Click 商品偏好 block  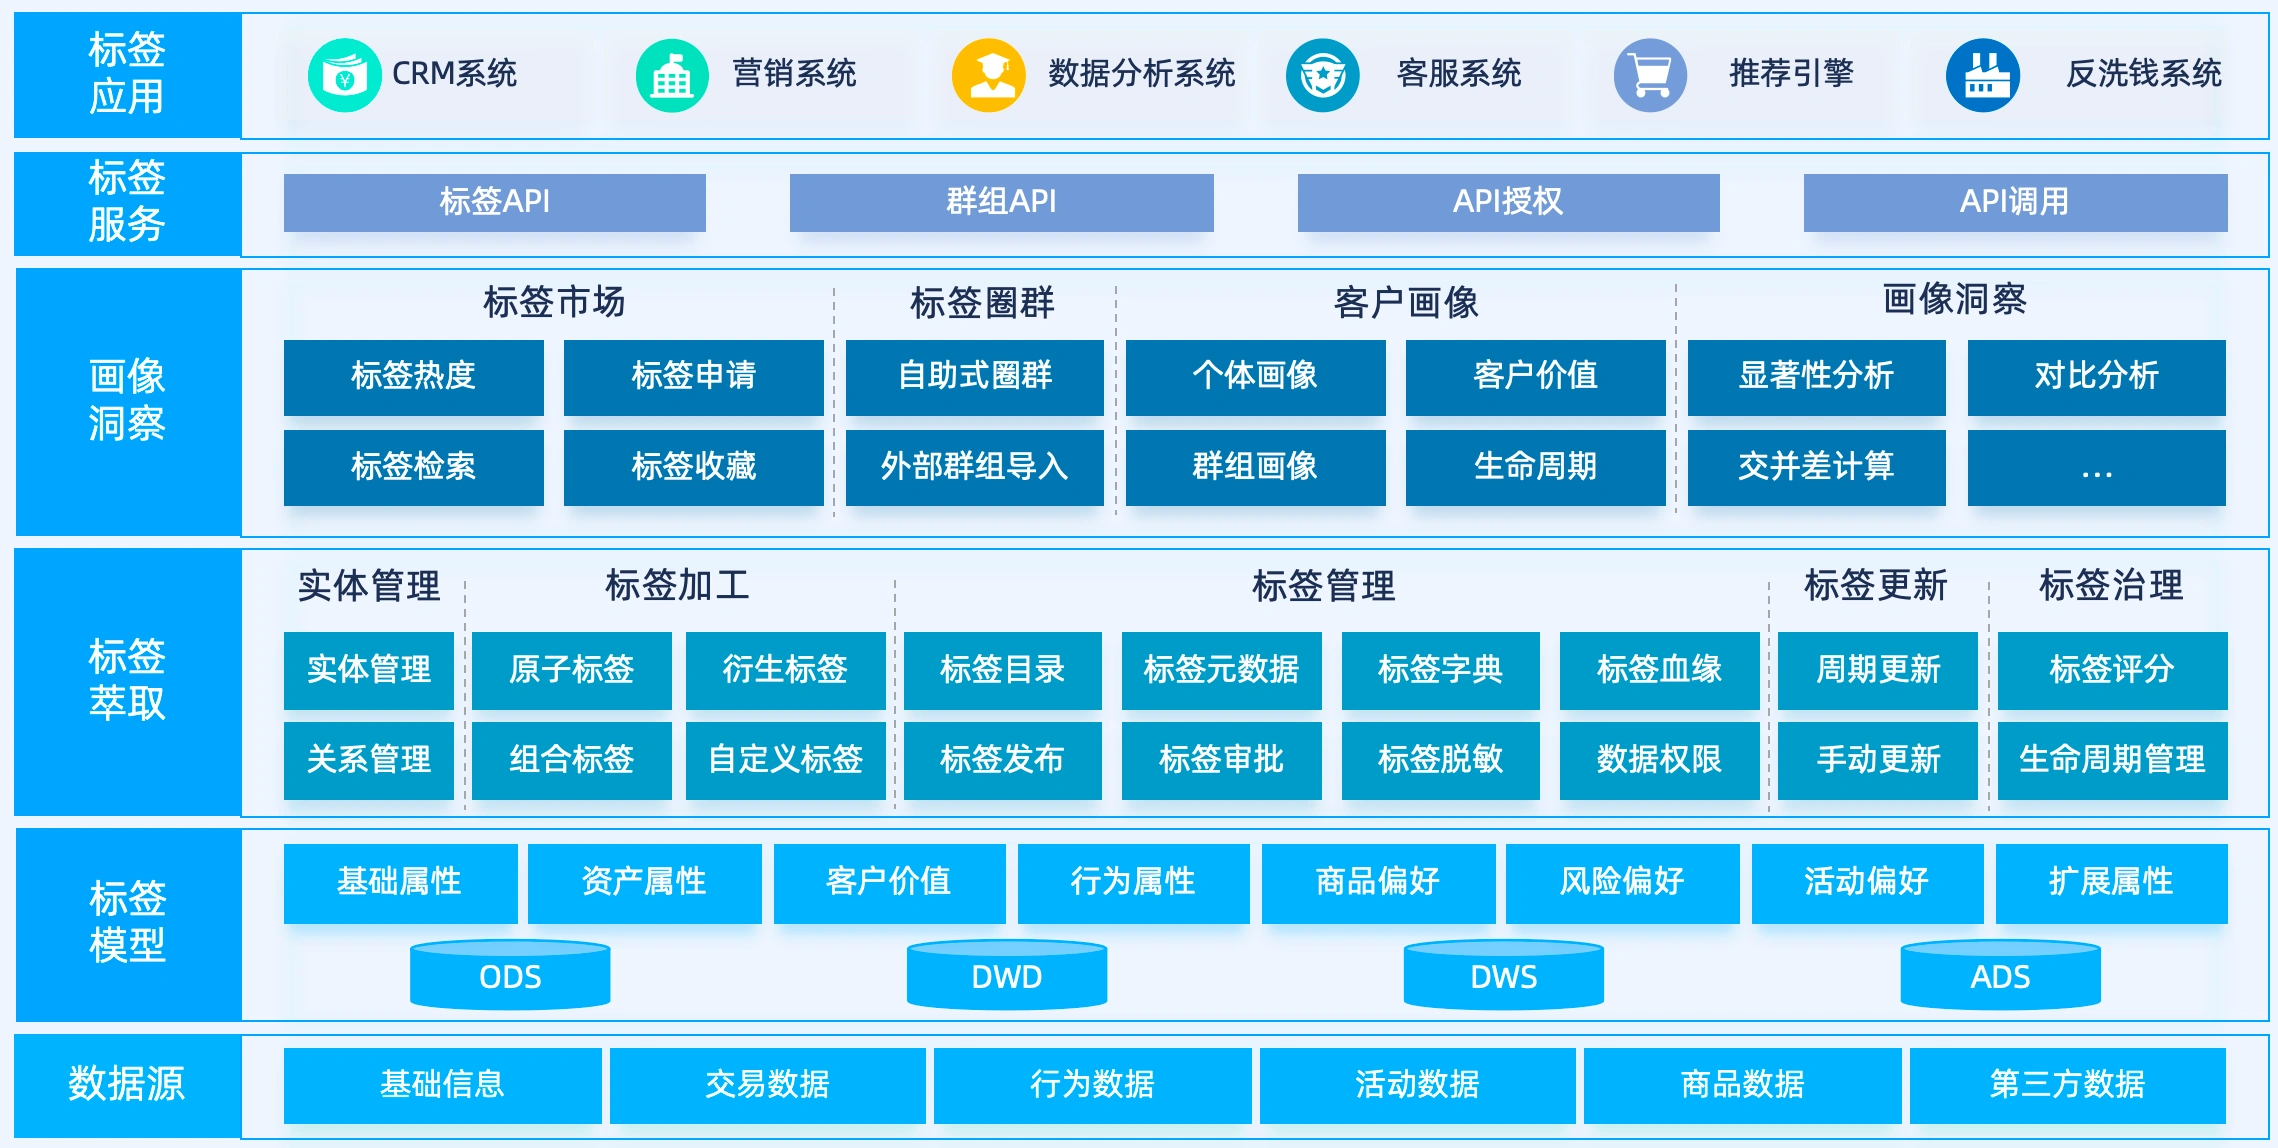(1379, 883)
